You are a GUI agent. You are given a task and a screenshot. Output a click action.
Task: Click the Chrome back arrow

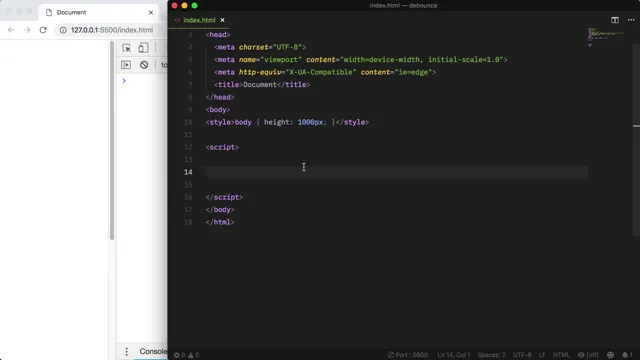(11, 30)
